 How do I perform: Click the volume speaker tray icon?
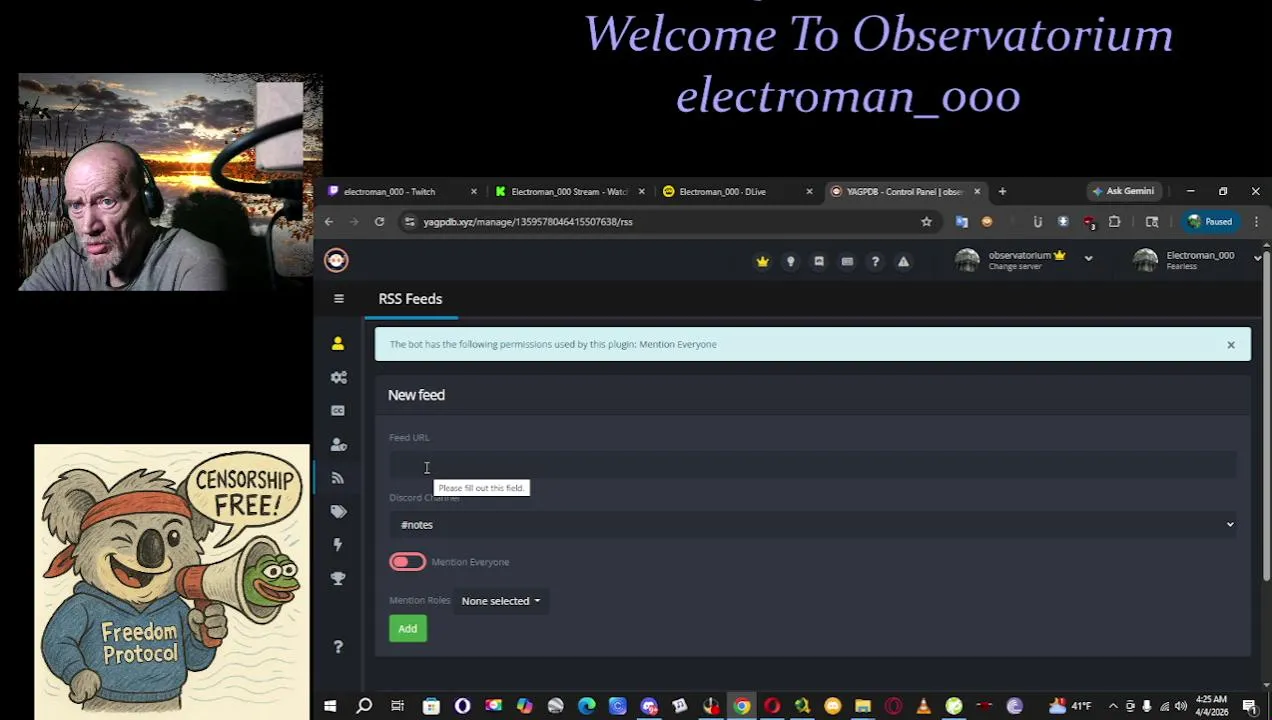click(x=1180, y=707)
